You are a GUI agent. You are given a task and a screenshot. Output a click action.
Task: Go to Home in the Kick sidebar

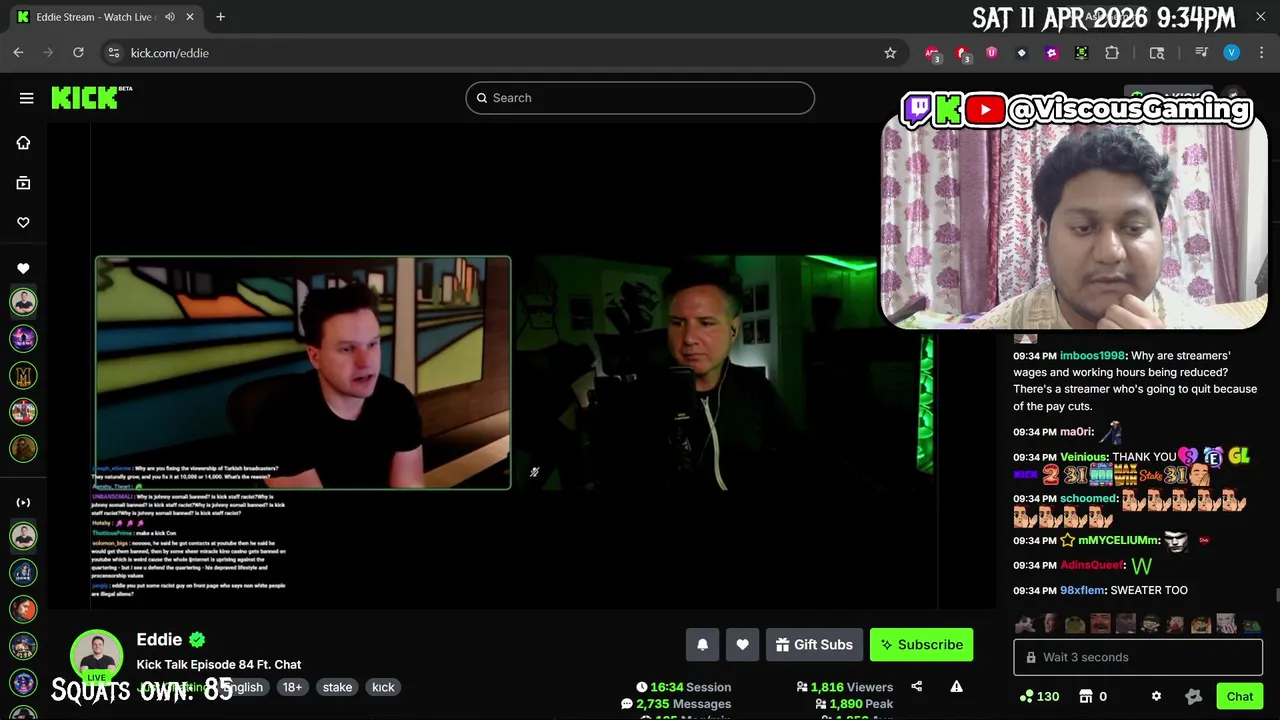[23, 143]
